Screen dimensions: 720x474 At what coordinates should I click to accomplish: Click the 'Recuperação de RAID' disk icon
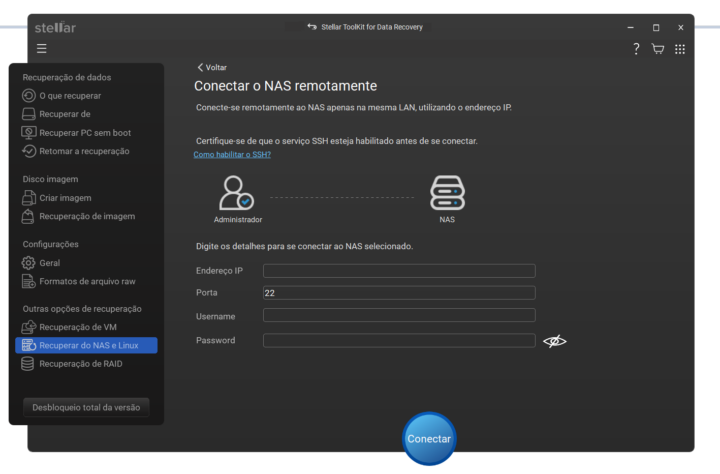(28, 364)
